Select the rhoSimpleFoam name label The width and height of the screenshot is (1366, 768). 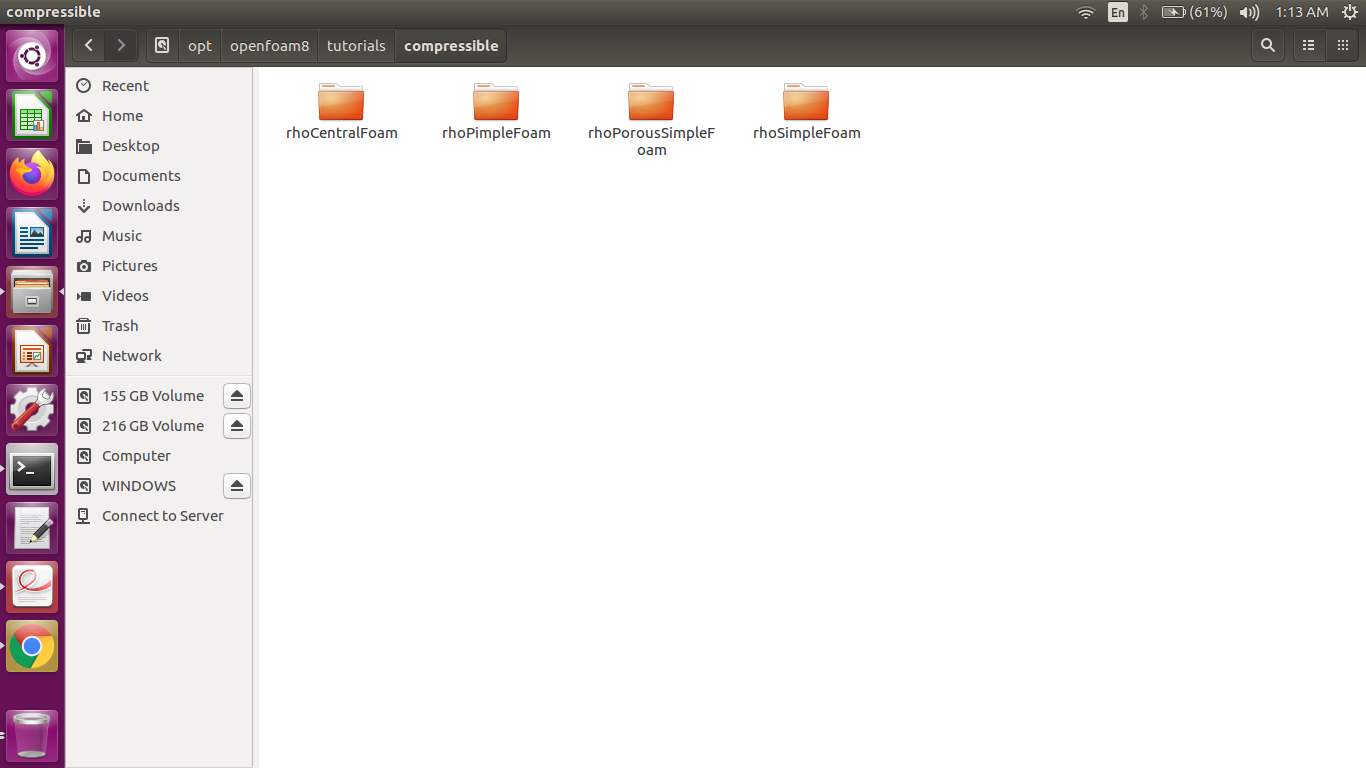tap(807, 133)
